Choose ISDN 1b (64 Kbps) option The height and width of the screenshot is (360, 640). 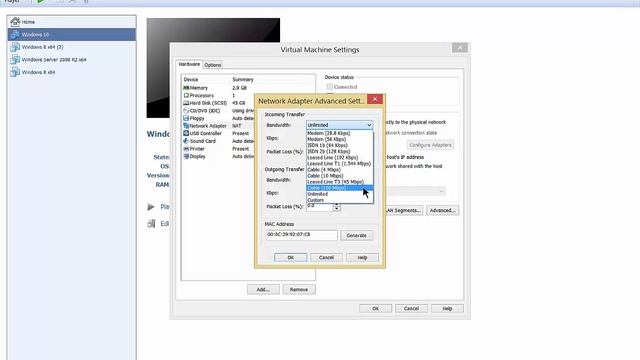[340, 145]
